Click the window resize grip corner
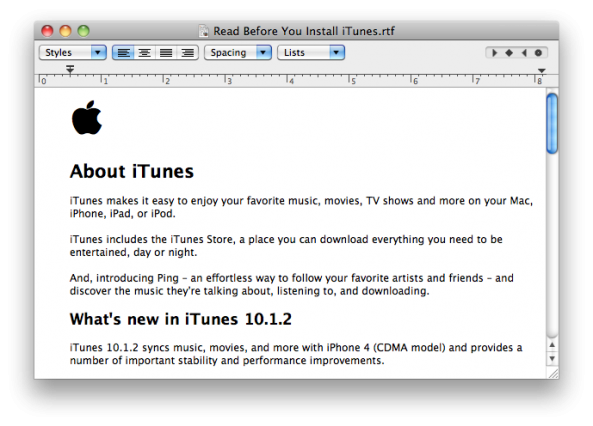Viewport: 593px width, 426px height. click(x=553, y=373)
